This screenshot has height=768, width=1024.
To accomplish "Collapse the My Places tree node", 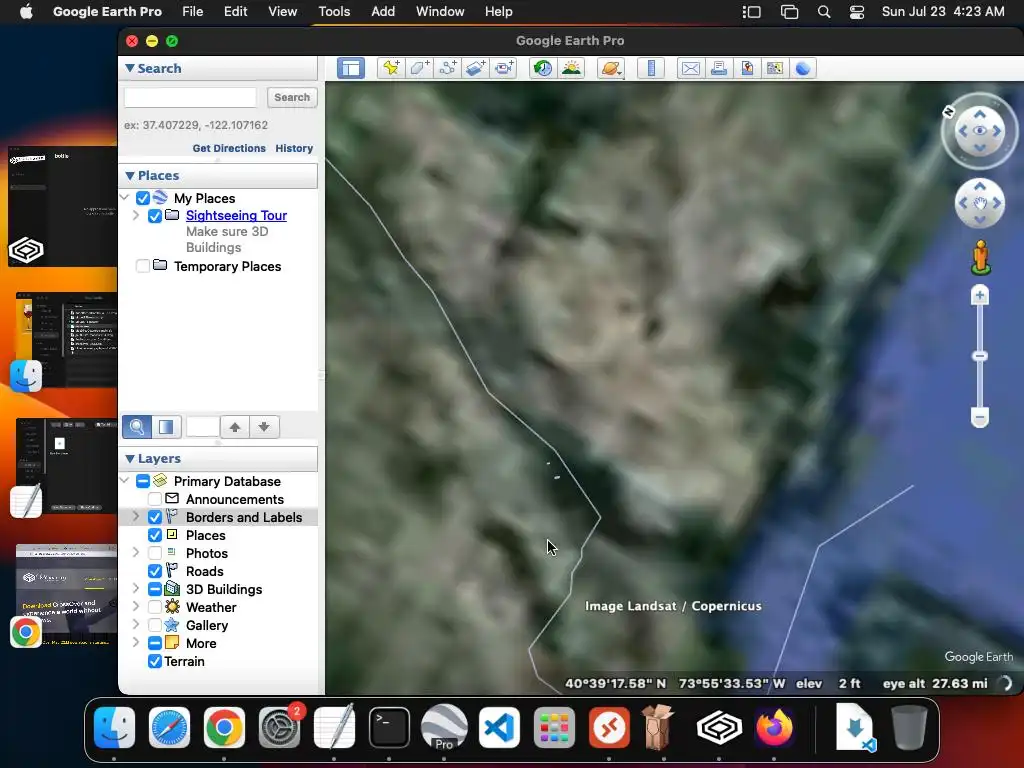I will pyautogui.click(x=125, y=197).
